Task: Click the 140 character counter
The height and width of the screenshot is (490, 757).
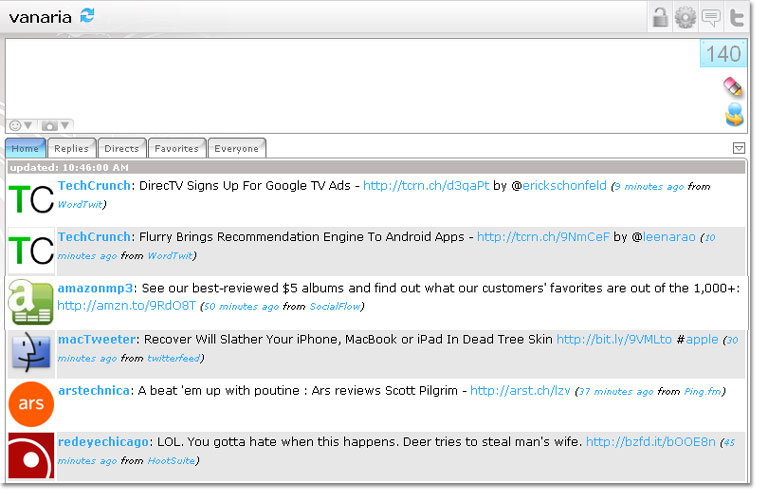Action: coord(723,54)
